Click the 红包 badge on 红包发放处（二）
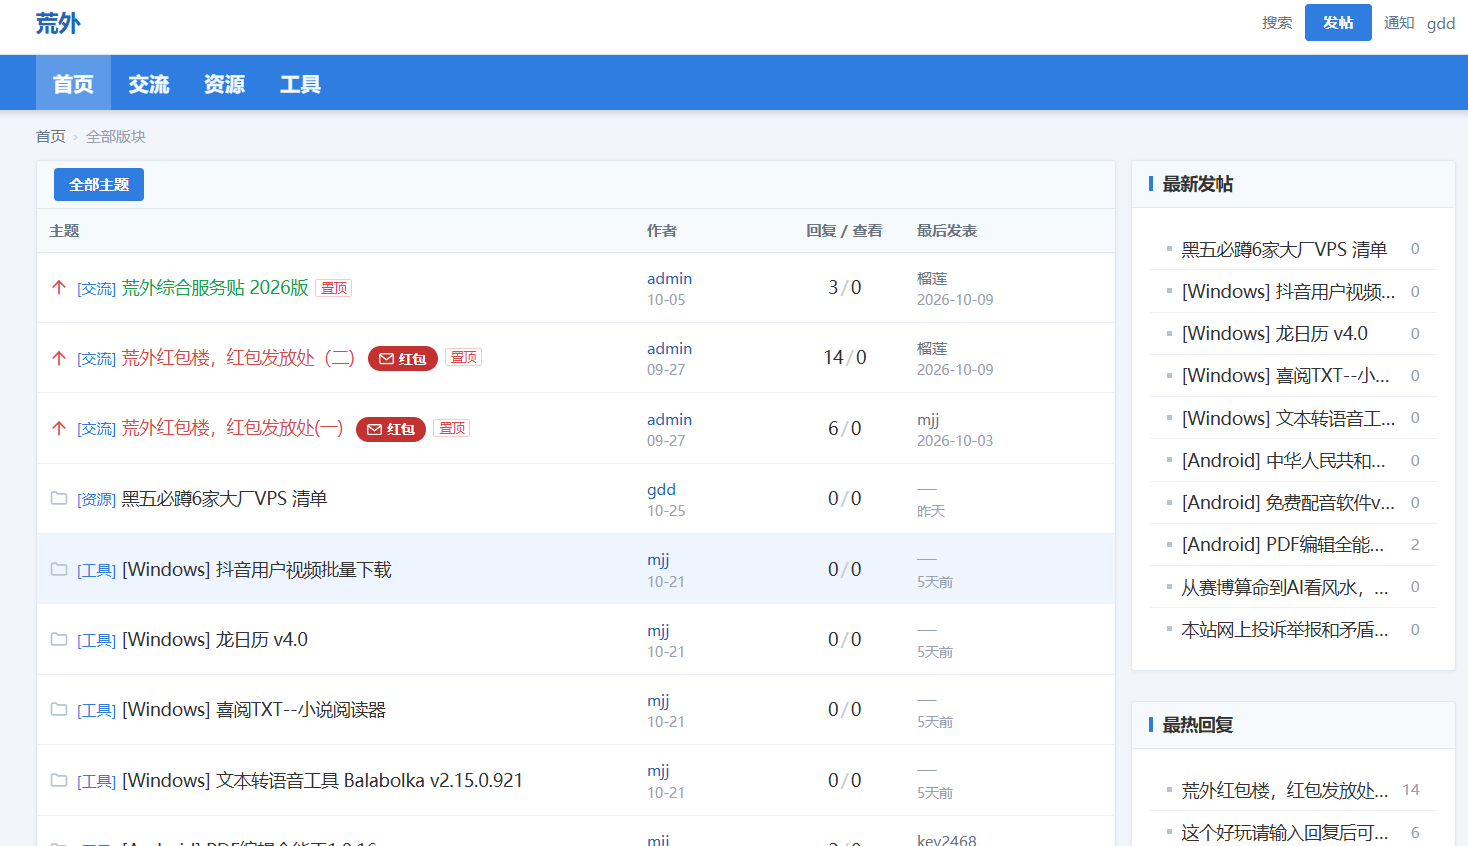Screen dimensions: 1468x846 click(403, 358)
